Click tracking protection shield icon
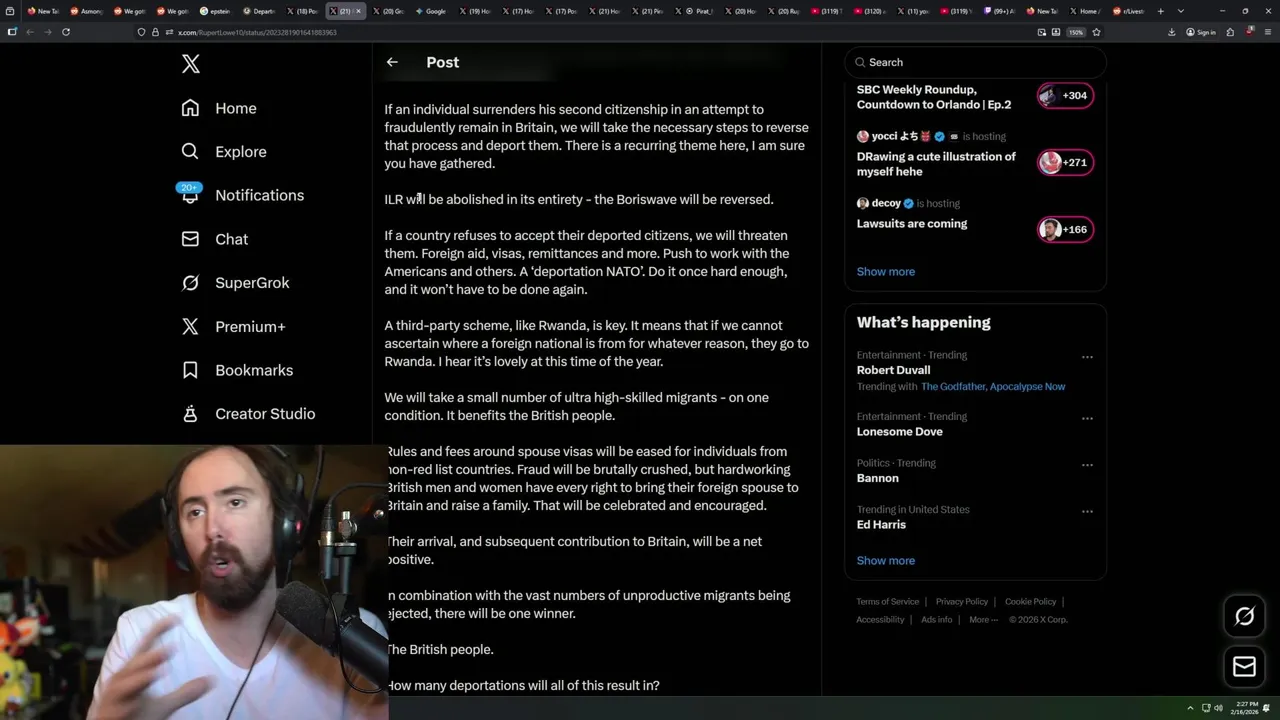 pos(141,32)
